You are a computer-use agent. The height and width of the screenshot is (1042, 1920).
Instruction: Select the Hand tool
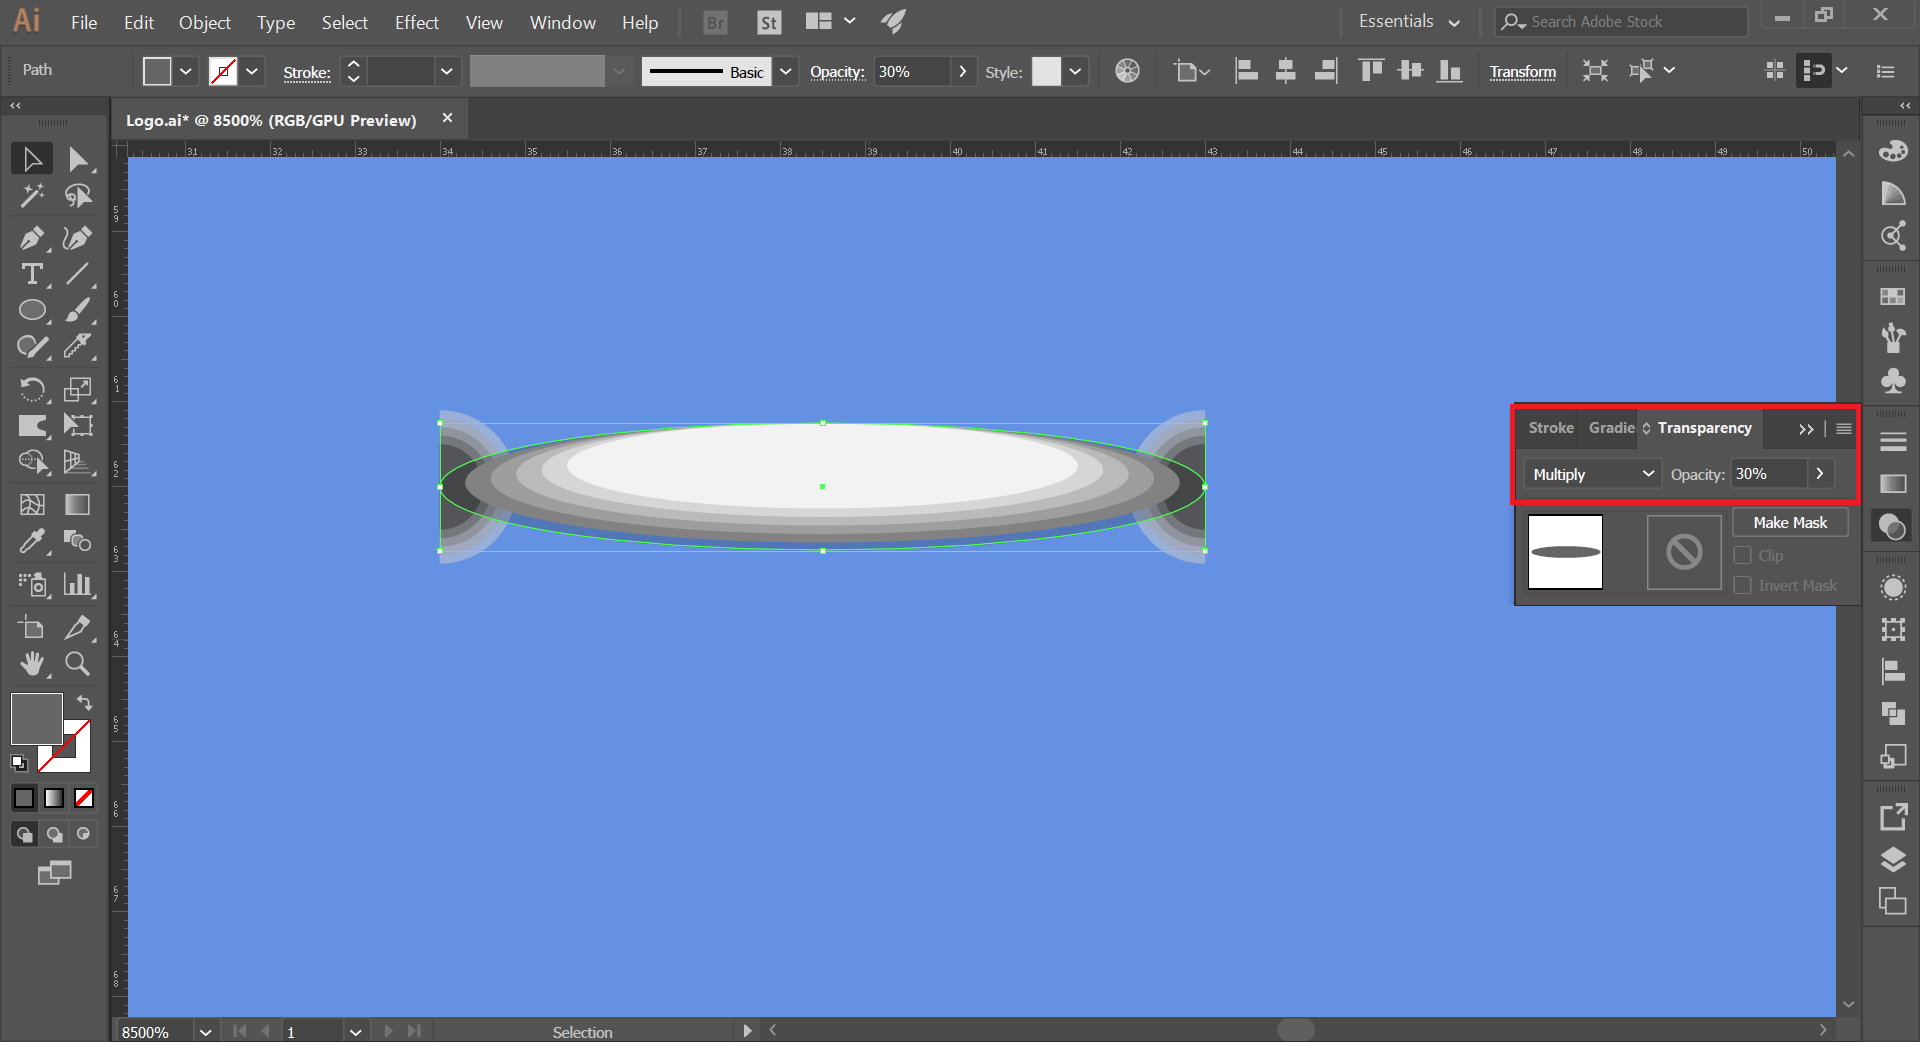(x=32, y=664)
